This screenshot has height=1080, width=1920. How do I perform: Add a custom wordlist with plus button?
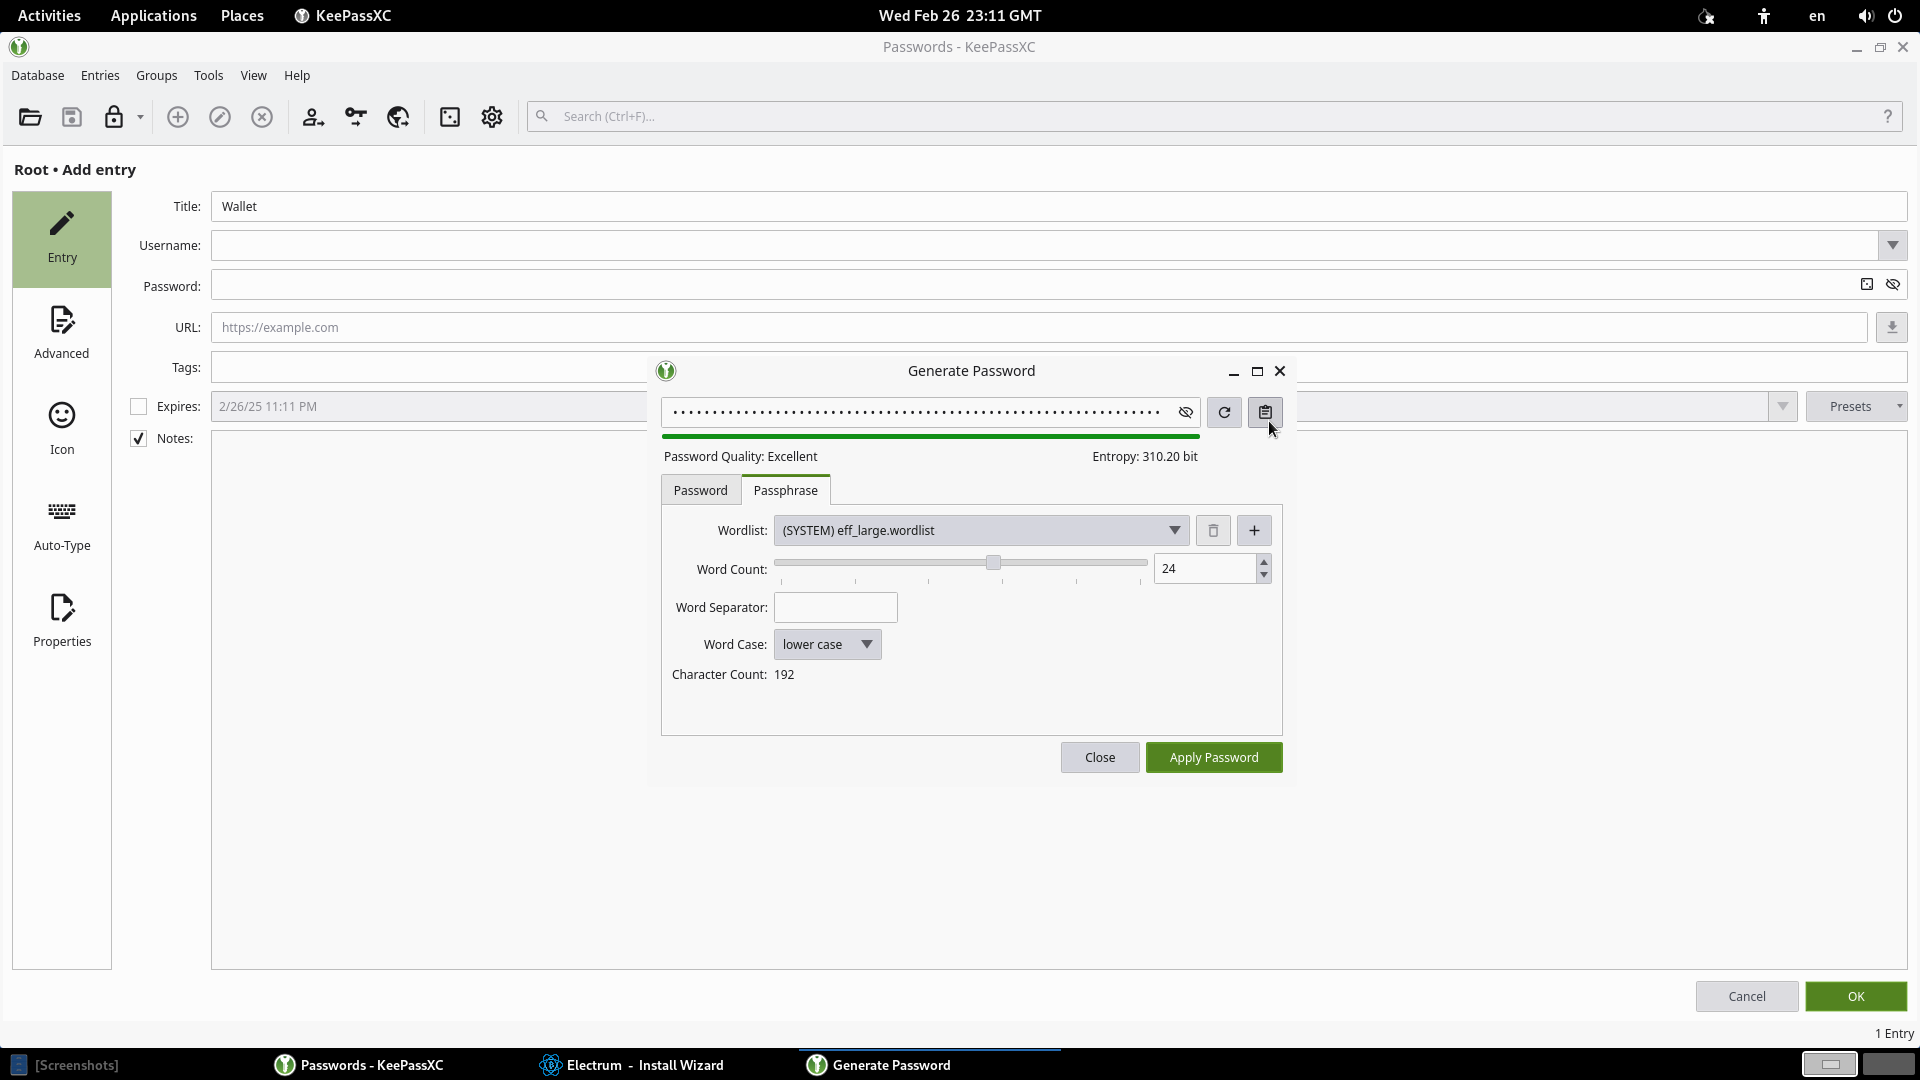tap(1254, 530)
